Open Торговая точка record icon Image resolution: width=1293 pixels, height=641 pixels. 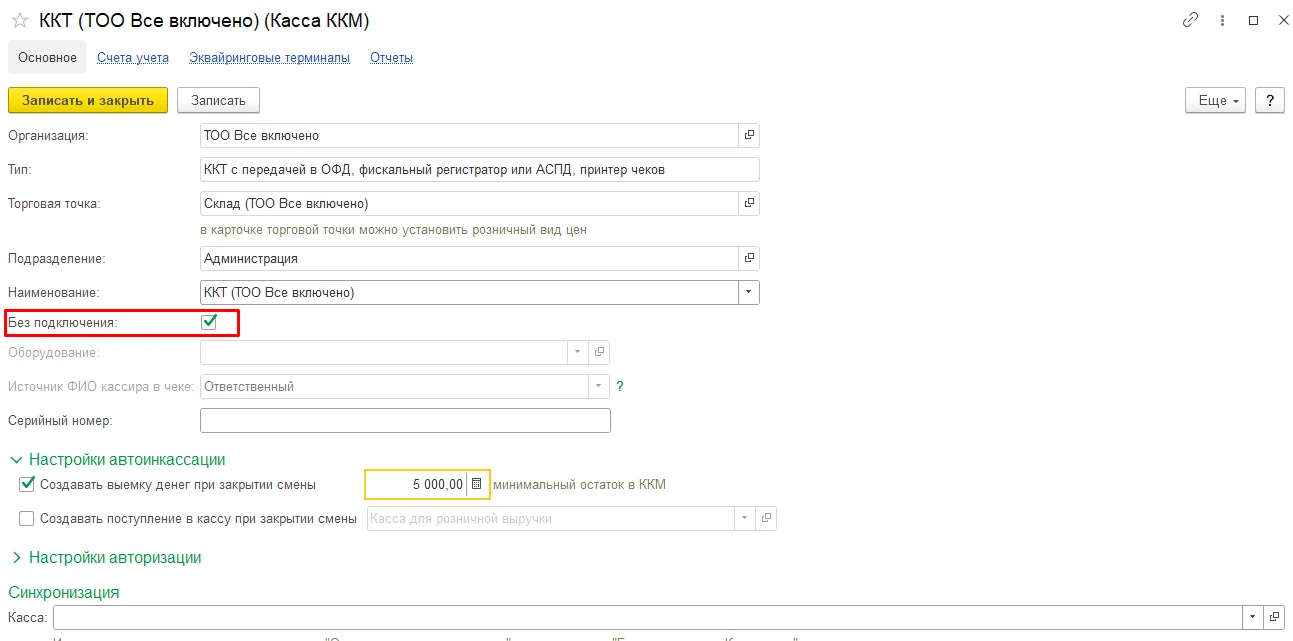point(749,204)
